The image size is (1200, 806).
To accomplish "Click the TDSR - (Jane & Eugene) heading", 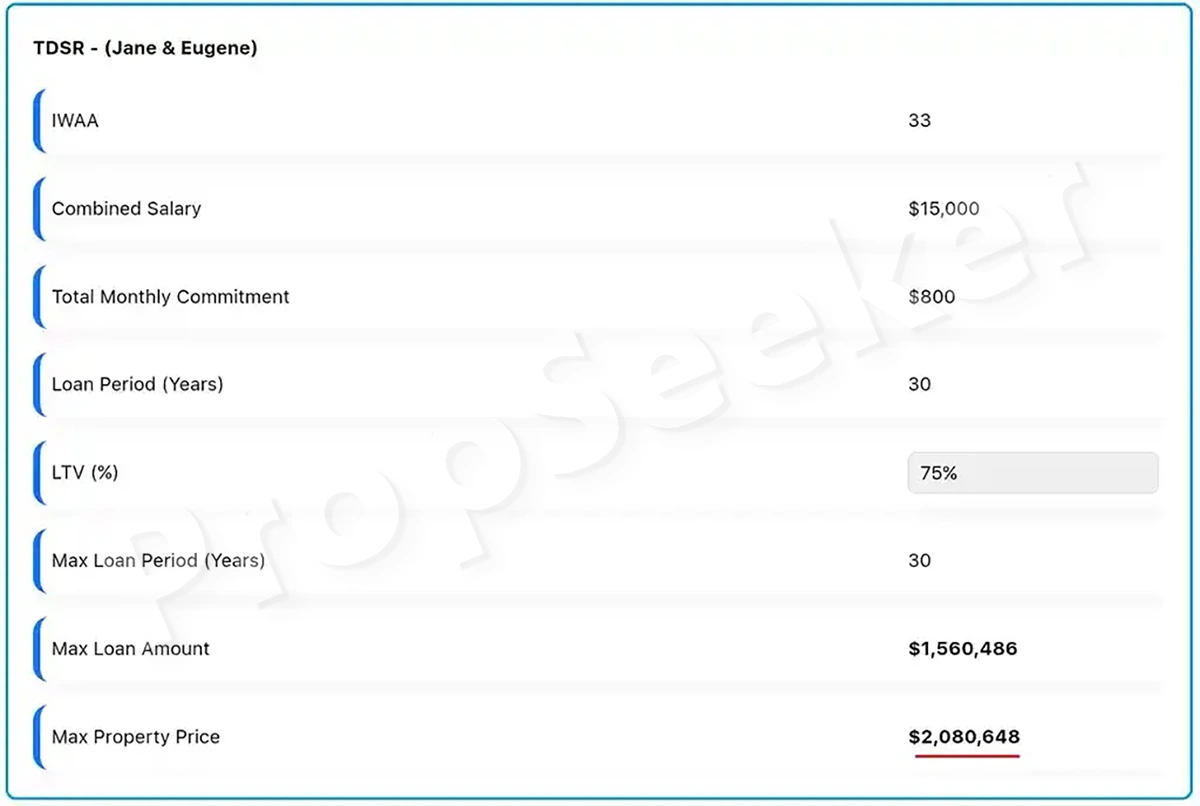I will click(x=145, y=48).
